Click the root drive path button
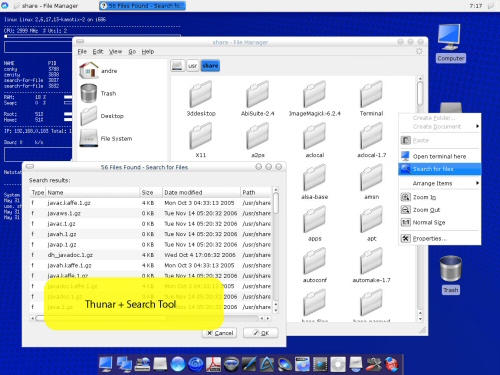 coord(177,66)
